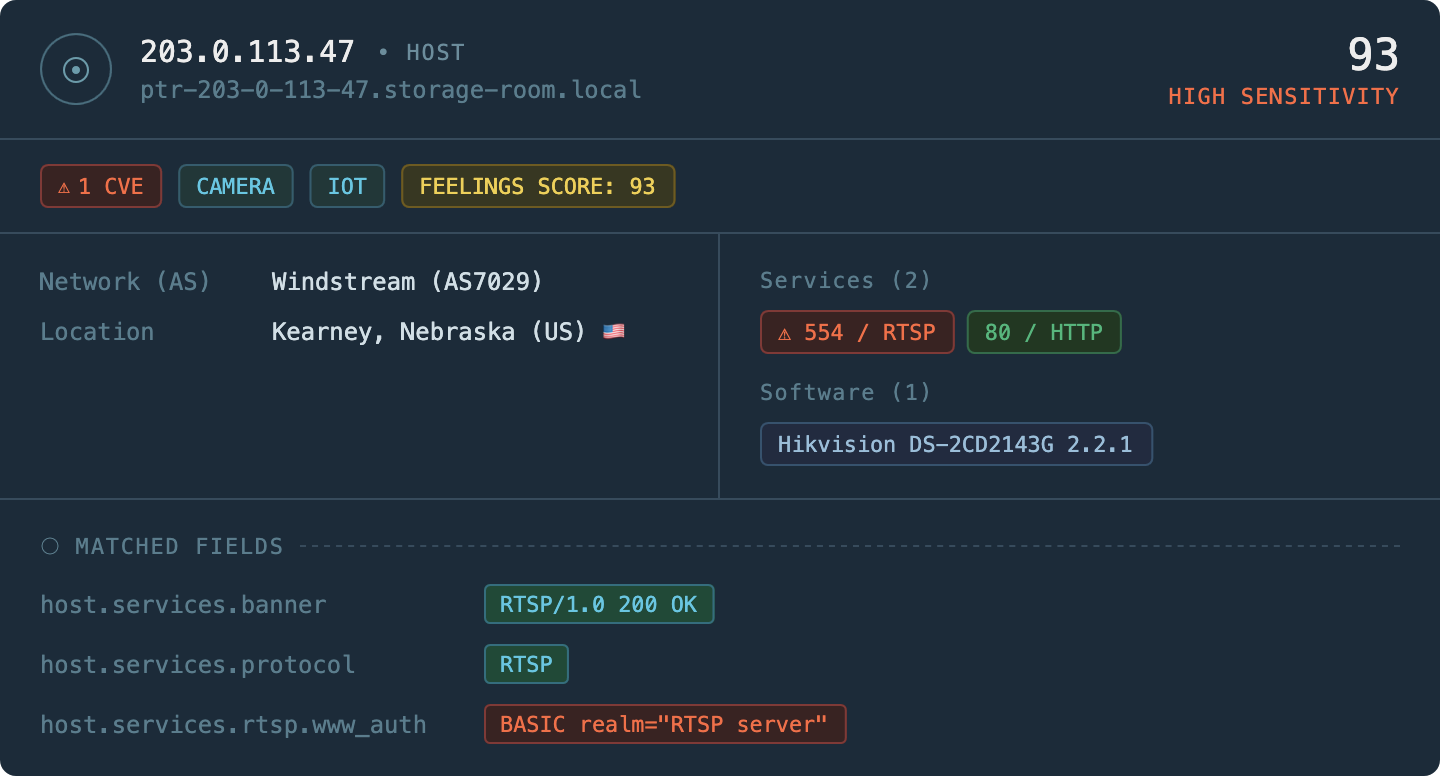The image size is (1440, 776).
Task: Open the 80 / HTTP service
Action: pos(1043,332)
